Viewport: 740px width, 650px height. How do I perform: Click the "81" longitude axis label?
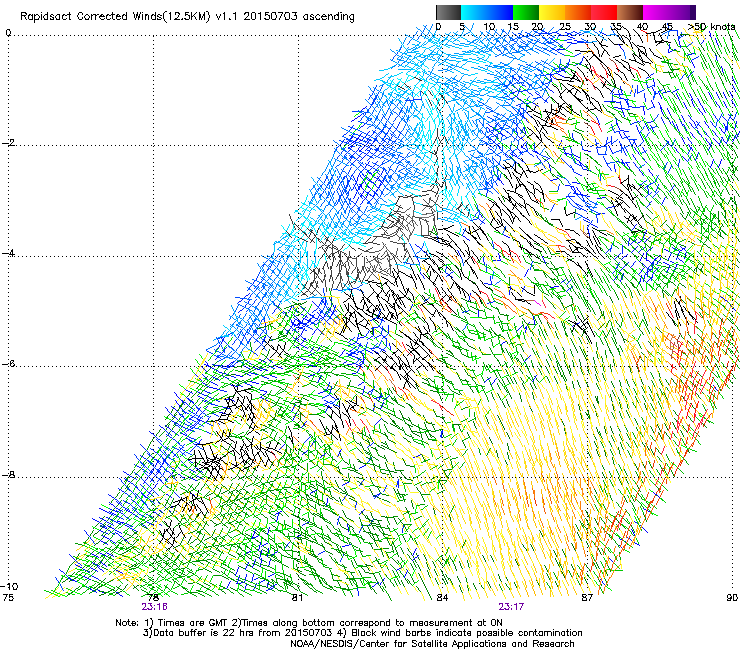[297, 598]
